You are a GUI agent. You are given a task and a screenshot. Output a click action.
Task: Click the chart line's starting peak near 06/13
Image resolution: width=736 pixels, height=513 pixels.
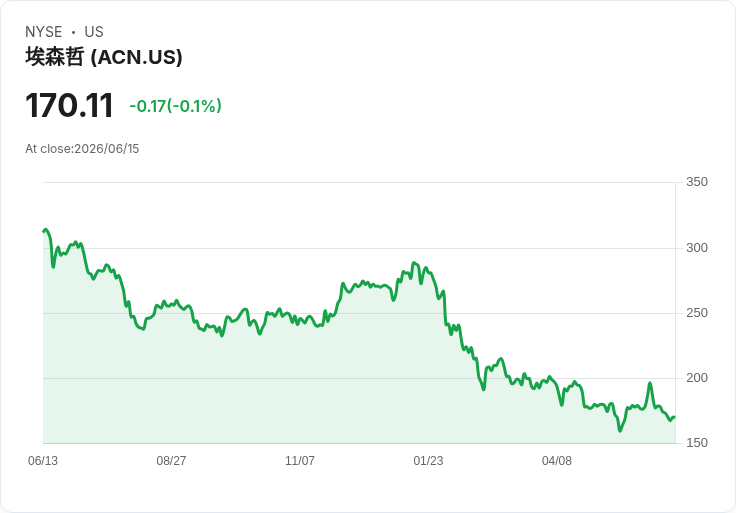point(45,230)
